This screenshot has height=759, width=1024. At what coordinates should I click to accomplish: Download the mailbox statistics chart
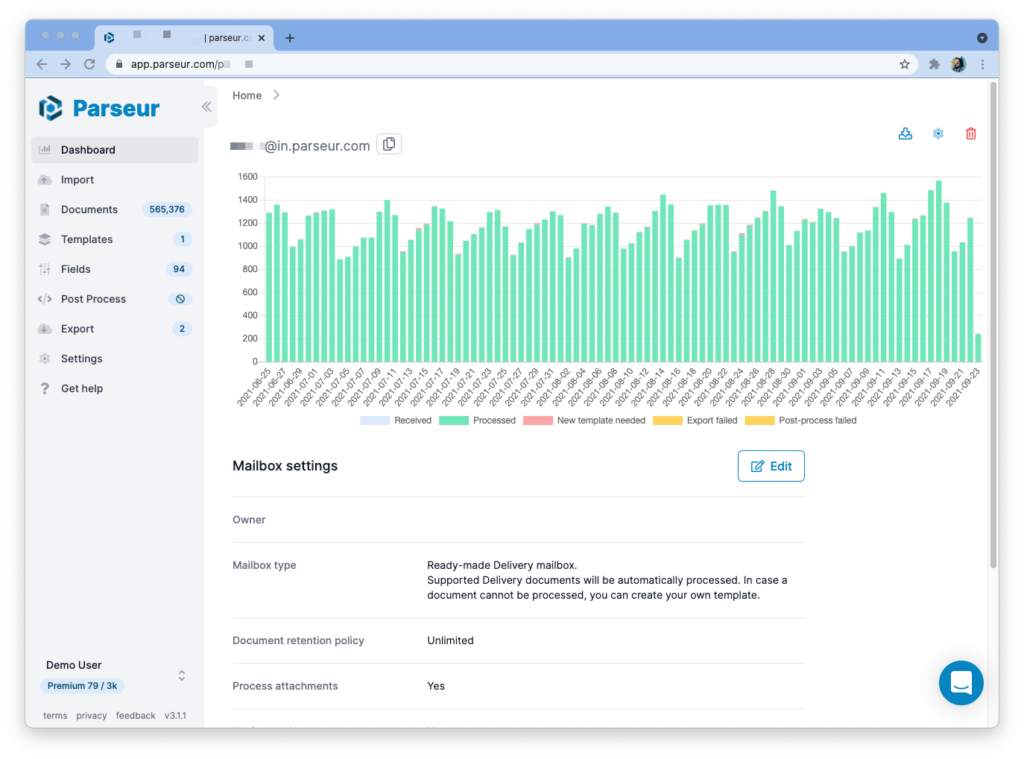point(905,132)
